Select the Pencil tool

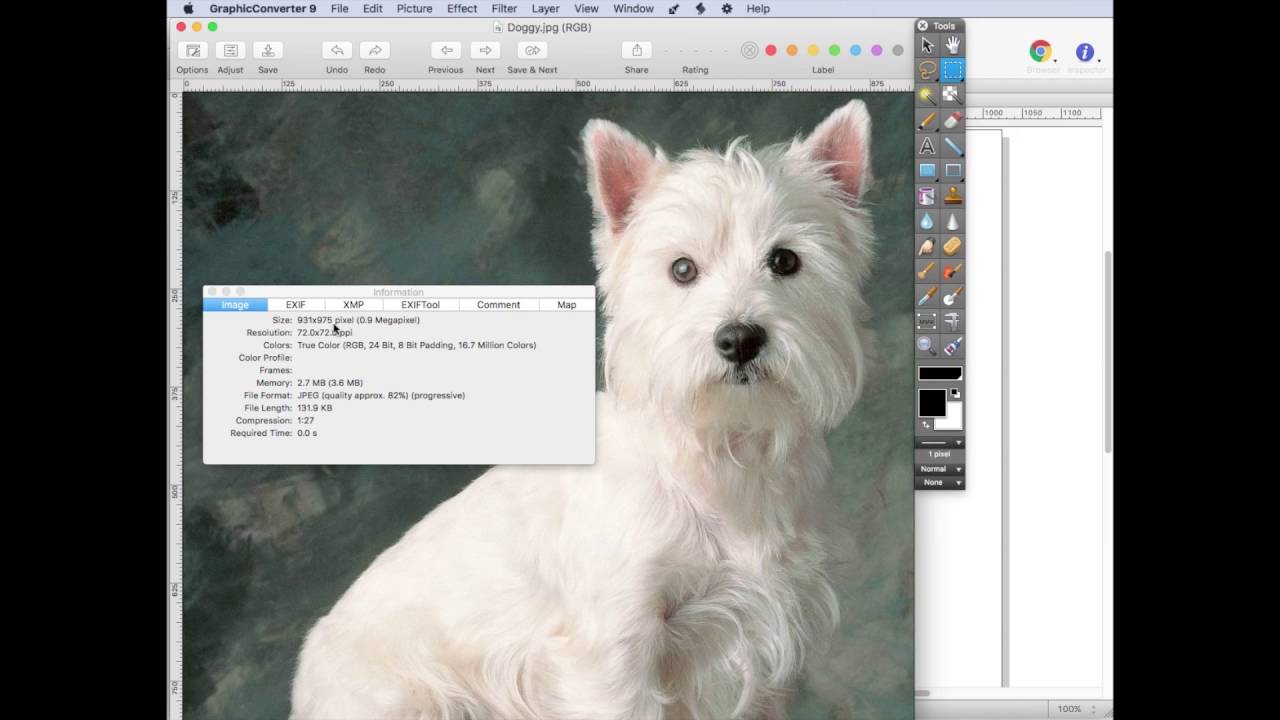(927, 120)
